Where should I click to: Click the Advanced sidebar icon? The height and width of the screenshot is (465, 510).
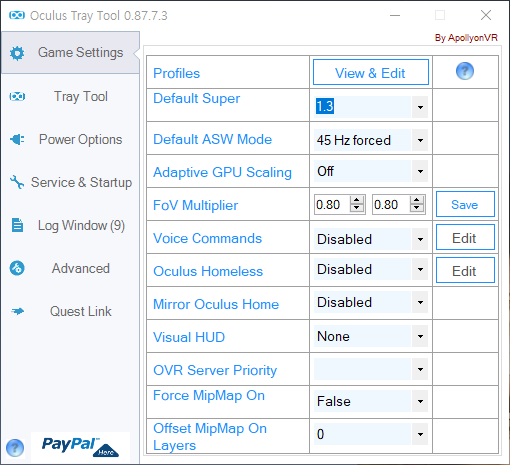coord(17,268)
